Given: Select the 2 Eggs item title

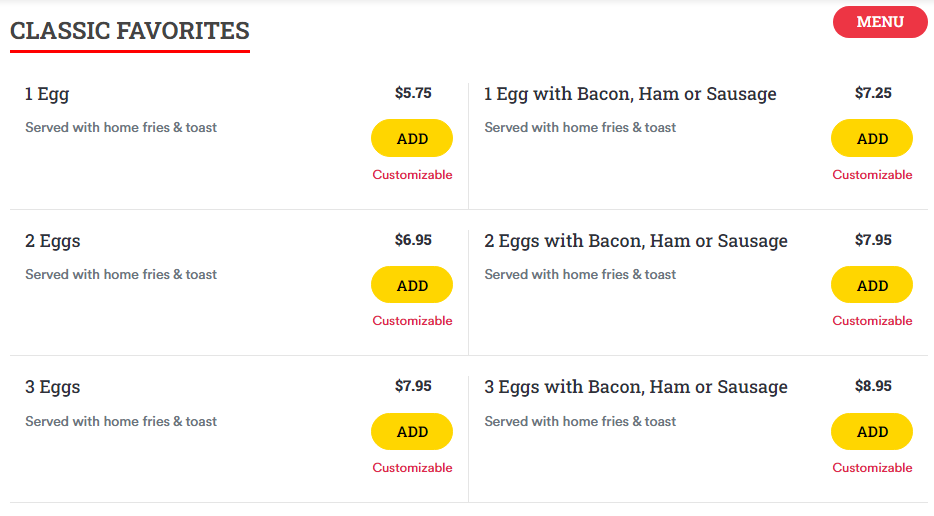Looking at the screenshot, I should pos(53,241).
